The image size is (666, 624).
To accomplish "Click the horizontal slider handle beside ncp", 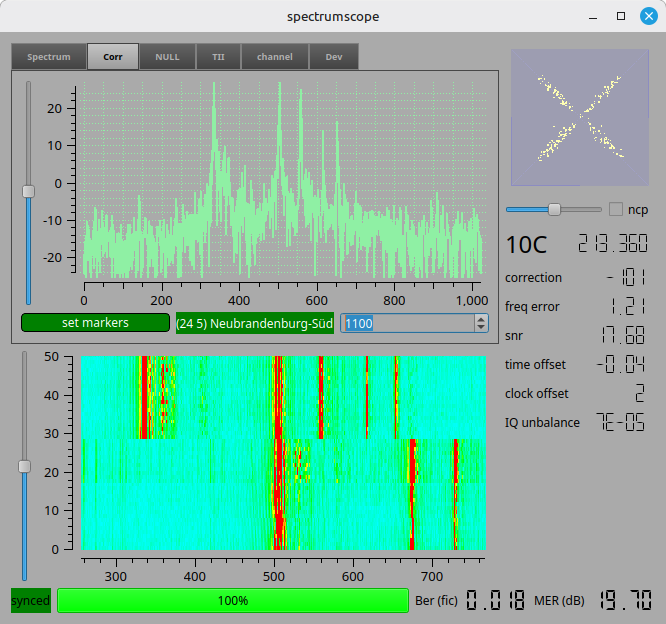I will [x=554, y=209].
